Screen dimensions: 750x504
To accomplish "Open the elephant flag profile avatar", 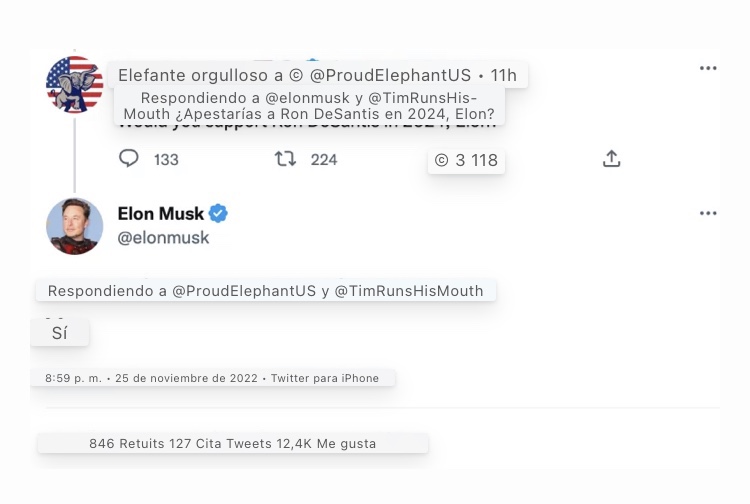I will tap(75, 85).
